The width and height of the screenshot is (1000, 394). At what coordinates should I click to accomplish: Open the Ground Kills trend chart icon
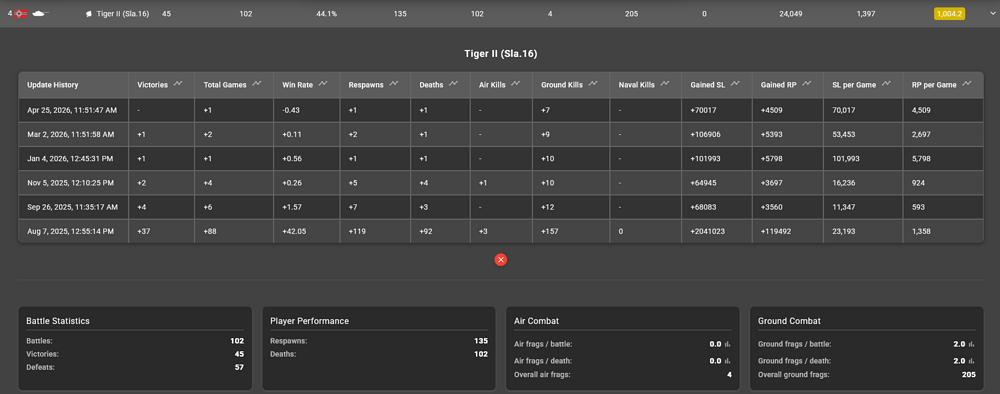click(592, 84)
